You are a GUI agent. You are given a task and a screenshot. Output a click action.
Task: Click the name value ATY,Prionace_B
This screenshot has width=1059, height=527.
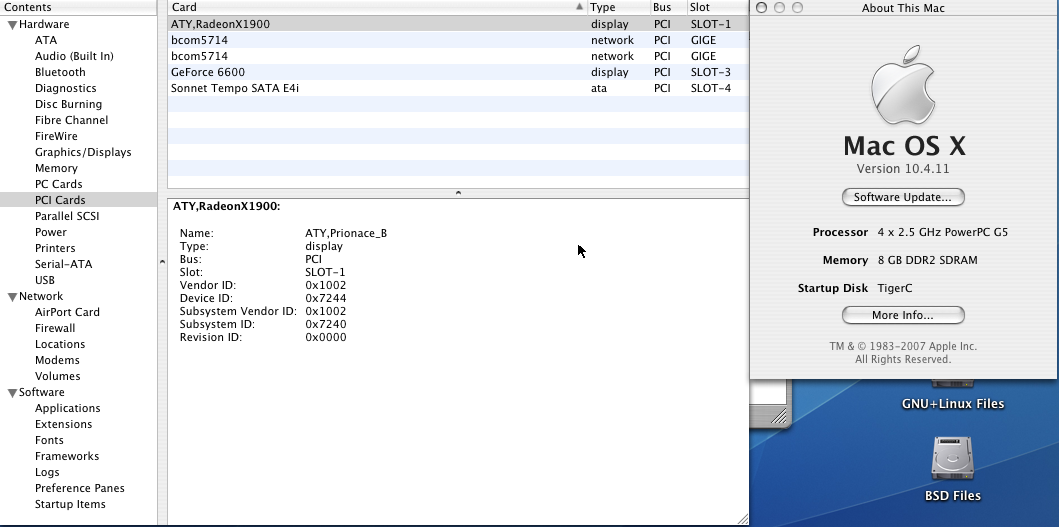[x=346, y=233]
